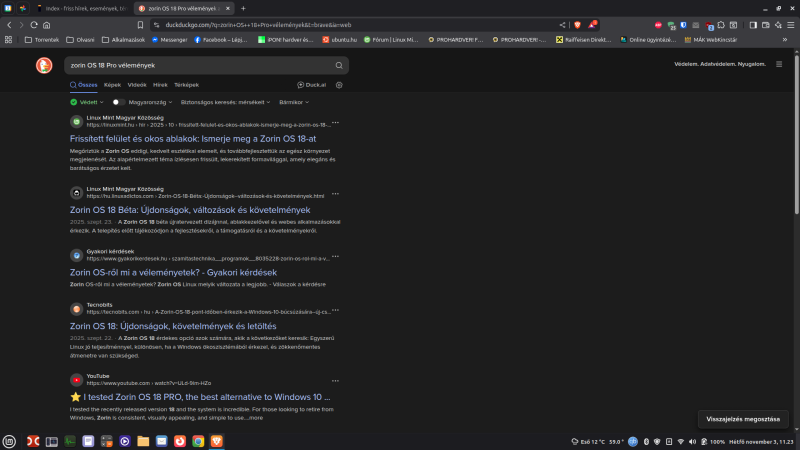The height and width of the screenshot is (450, 800).
Task: Open the Brave Wallet icon
Action: (x=766, y=24)
